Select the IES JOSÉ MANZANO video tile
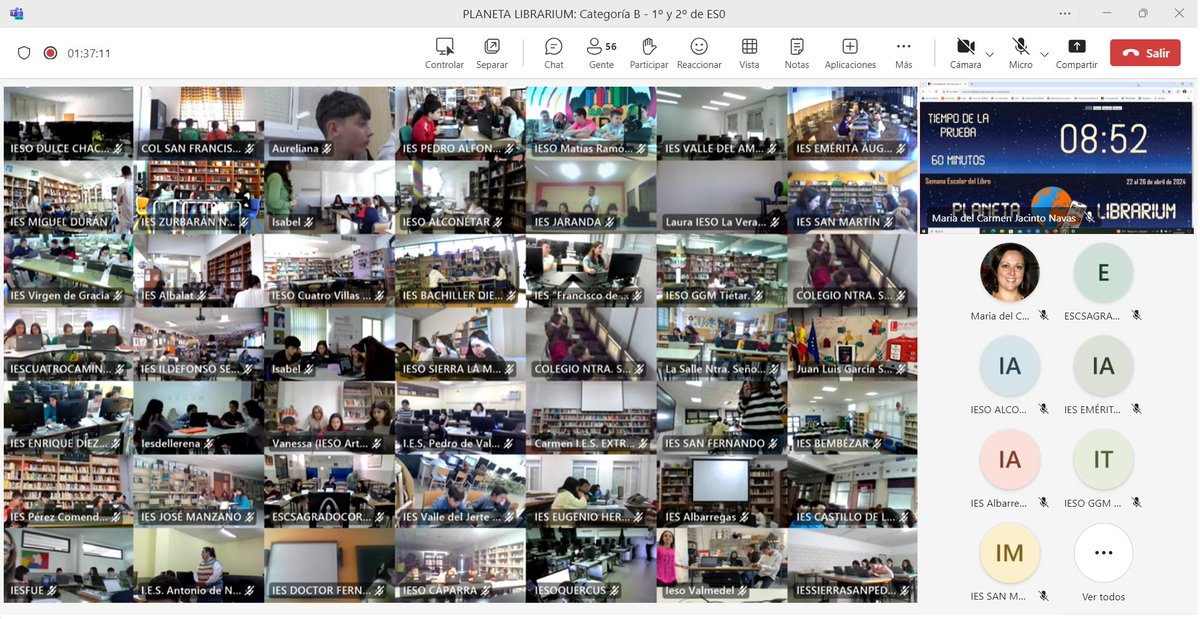 click(x=198, y=492)
